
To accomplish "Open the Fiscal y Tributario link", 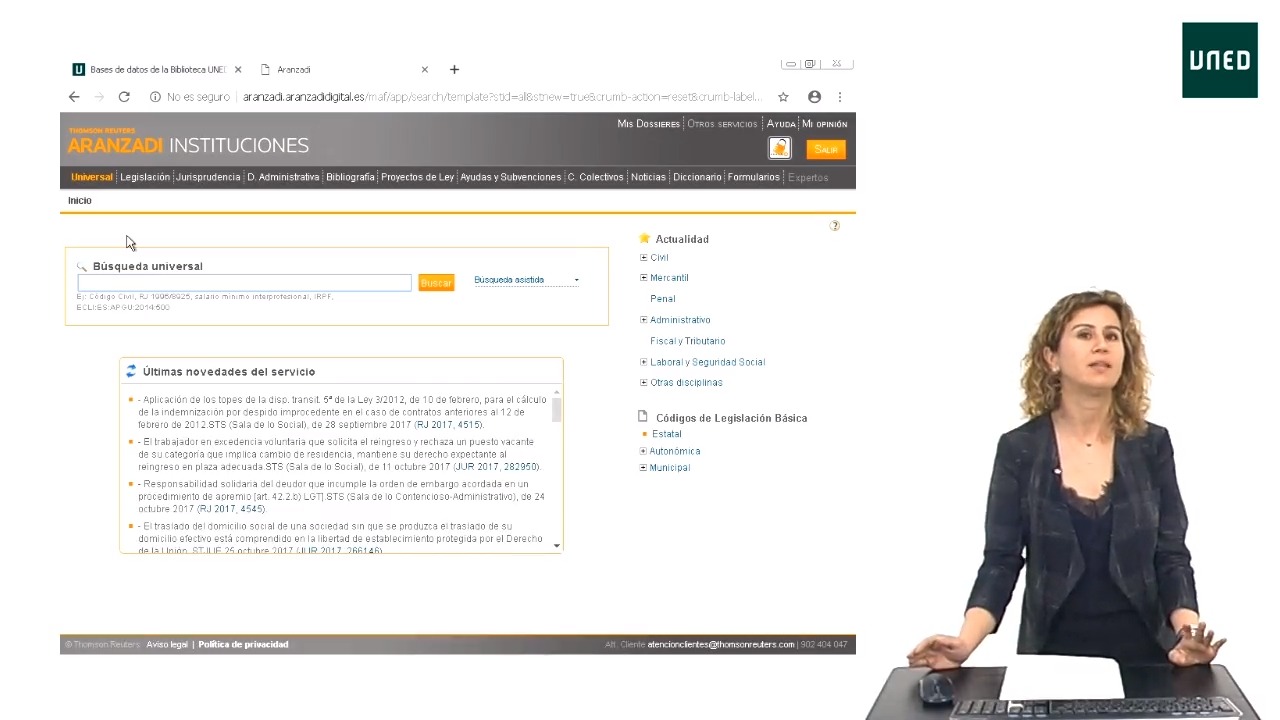I will click(x=688, y=341).
